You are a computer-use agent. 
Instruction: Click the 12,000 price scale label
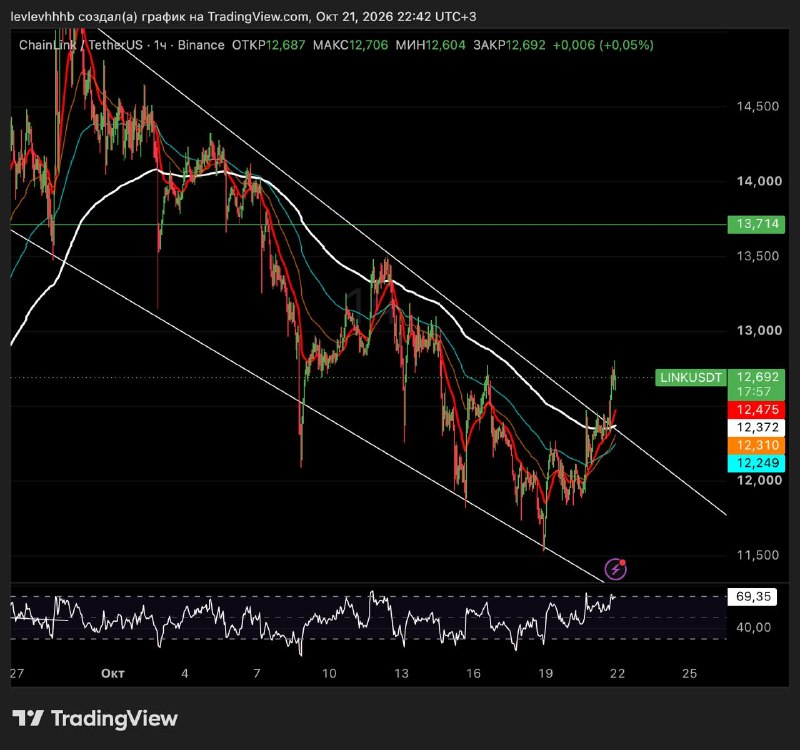pos(759,480)
